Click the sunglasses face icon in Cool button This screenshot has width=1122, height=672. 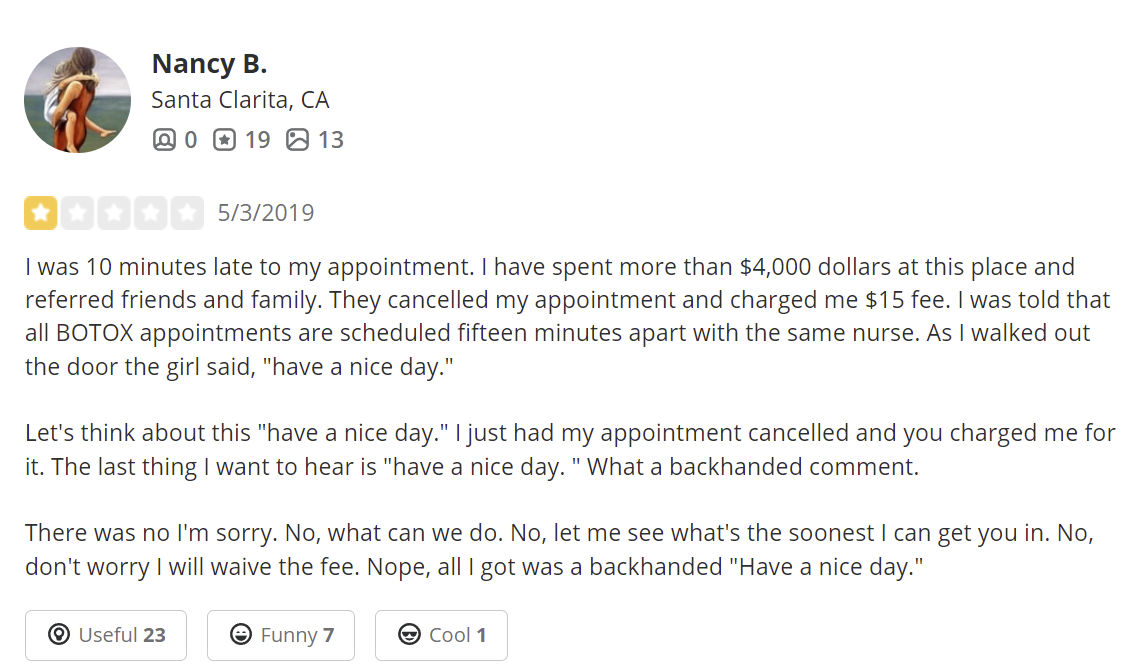[409, 634]
